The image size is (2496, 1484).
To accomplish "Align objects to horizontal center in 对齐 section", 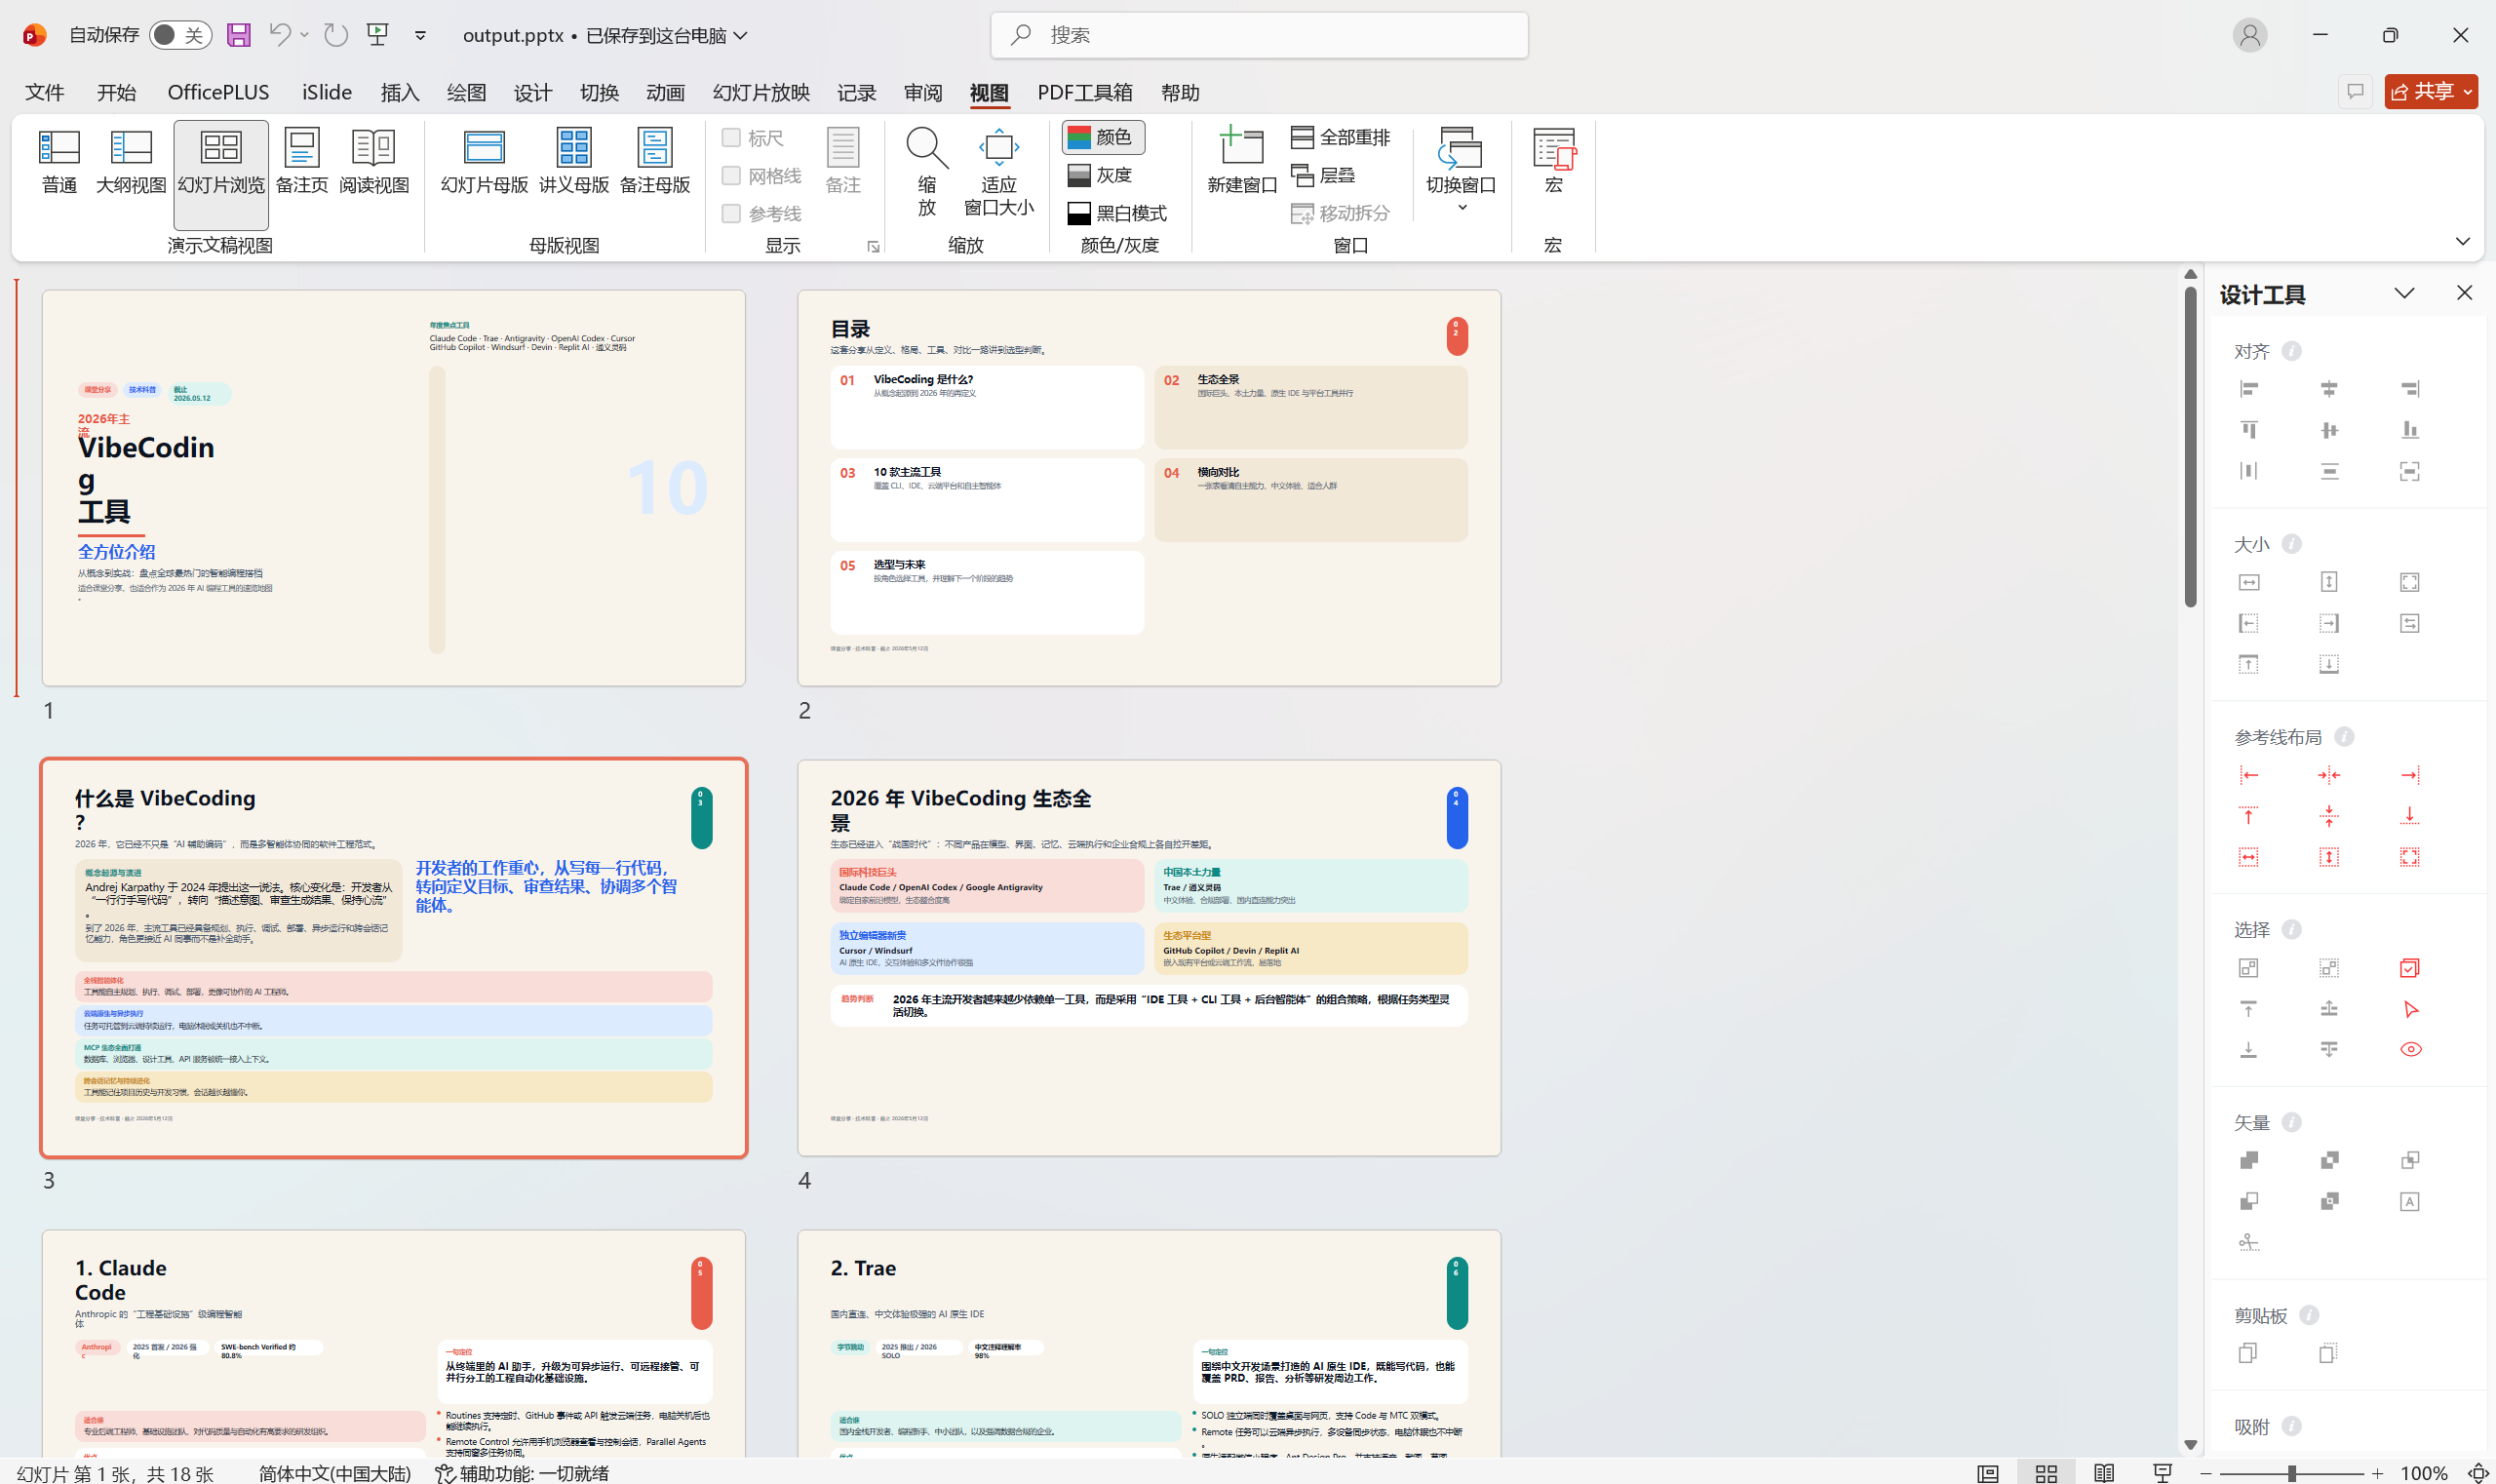I will [2329, 389].
